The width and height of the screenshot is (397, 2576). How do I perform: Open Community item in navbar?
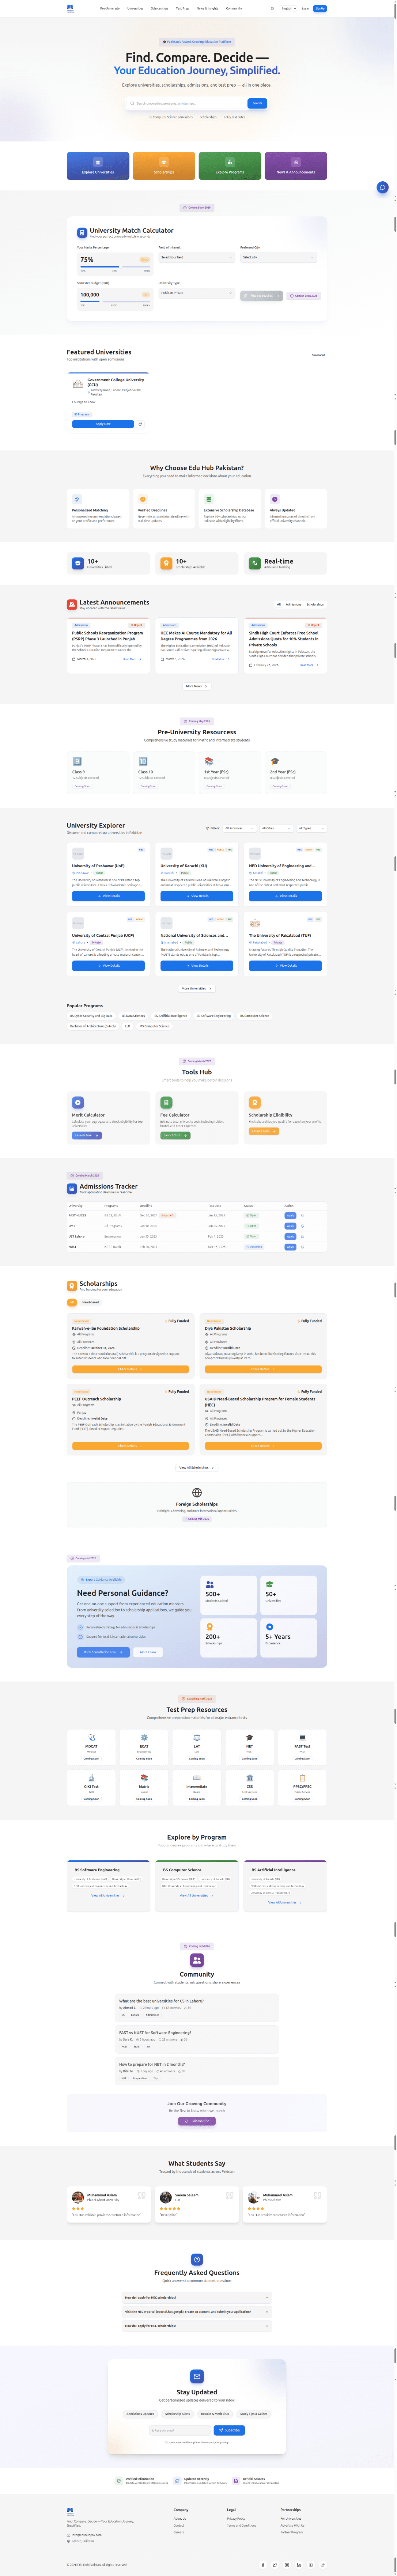234,8
